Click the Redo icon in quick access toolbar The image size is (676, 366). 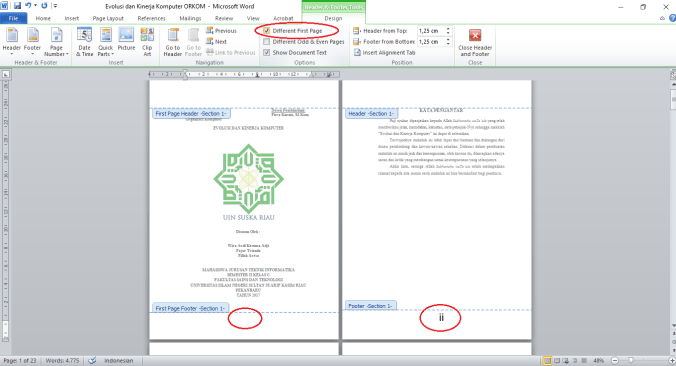(x=44, y=6)
